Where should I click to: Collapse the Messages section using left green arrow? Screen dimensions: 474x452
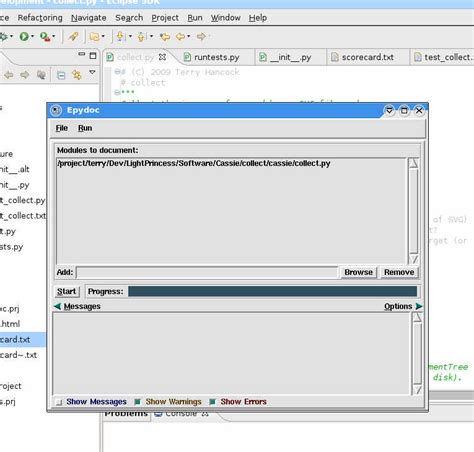[58, 306]
